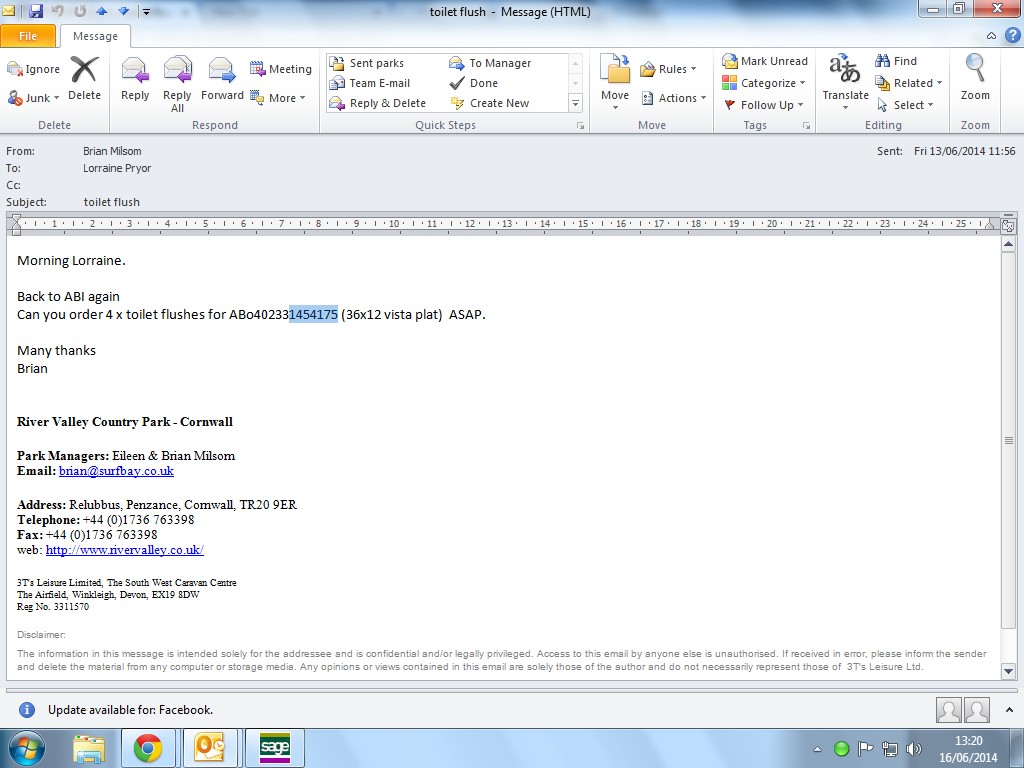This screenshot has height=768, width=1024.
Task: Run the Sent parks quick step
Action: coord(366,63)
